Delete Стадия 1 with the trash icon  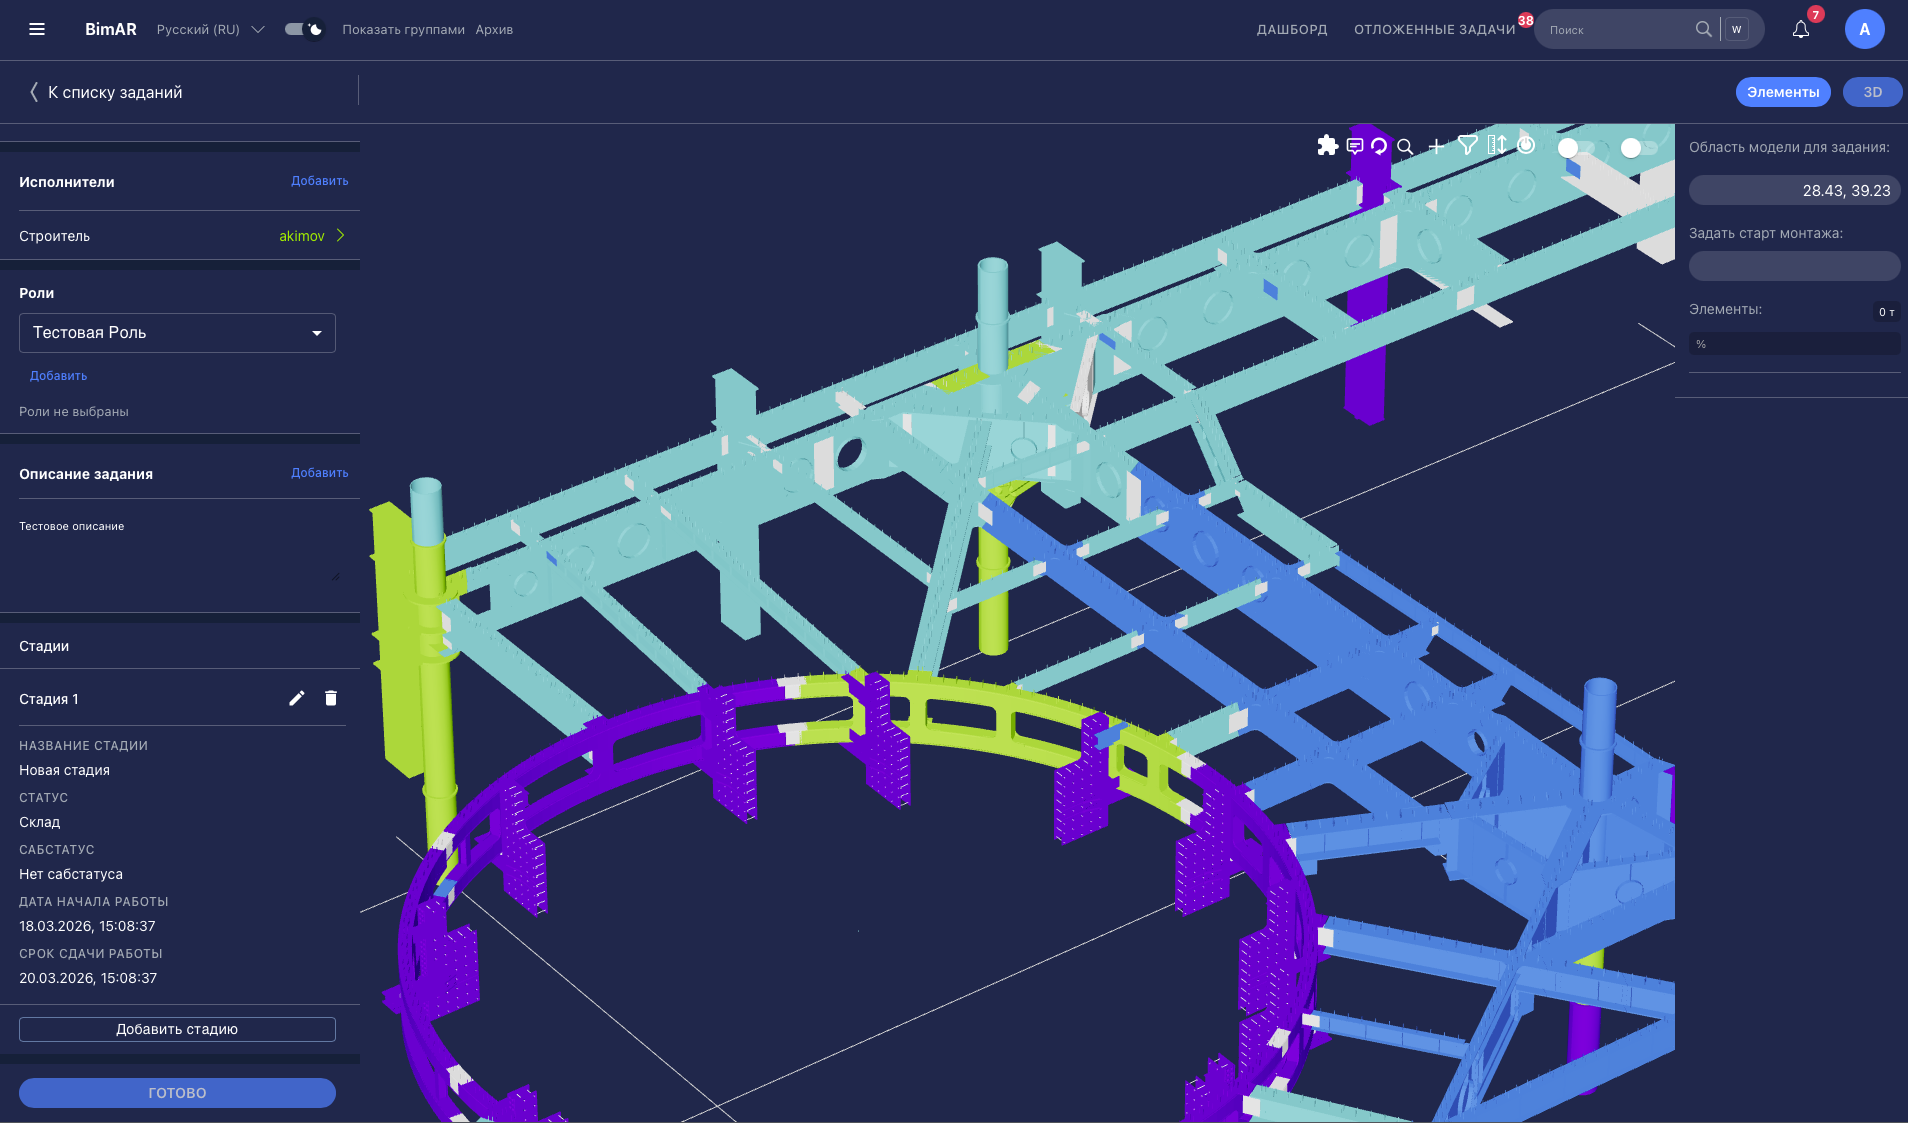pos(331,698)
